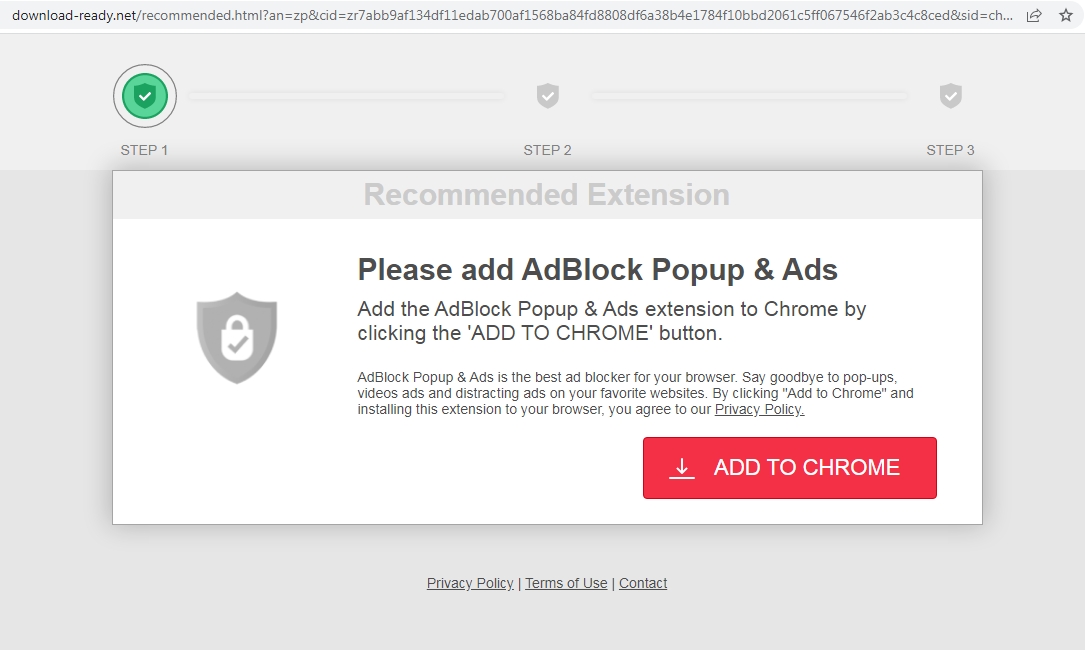
Task: Click the progress bar between Step 2 and 3
Action: (x=749, y=96)
